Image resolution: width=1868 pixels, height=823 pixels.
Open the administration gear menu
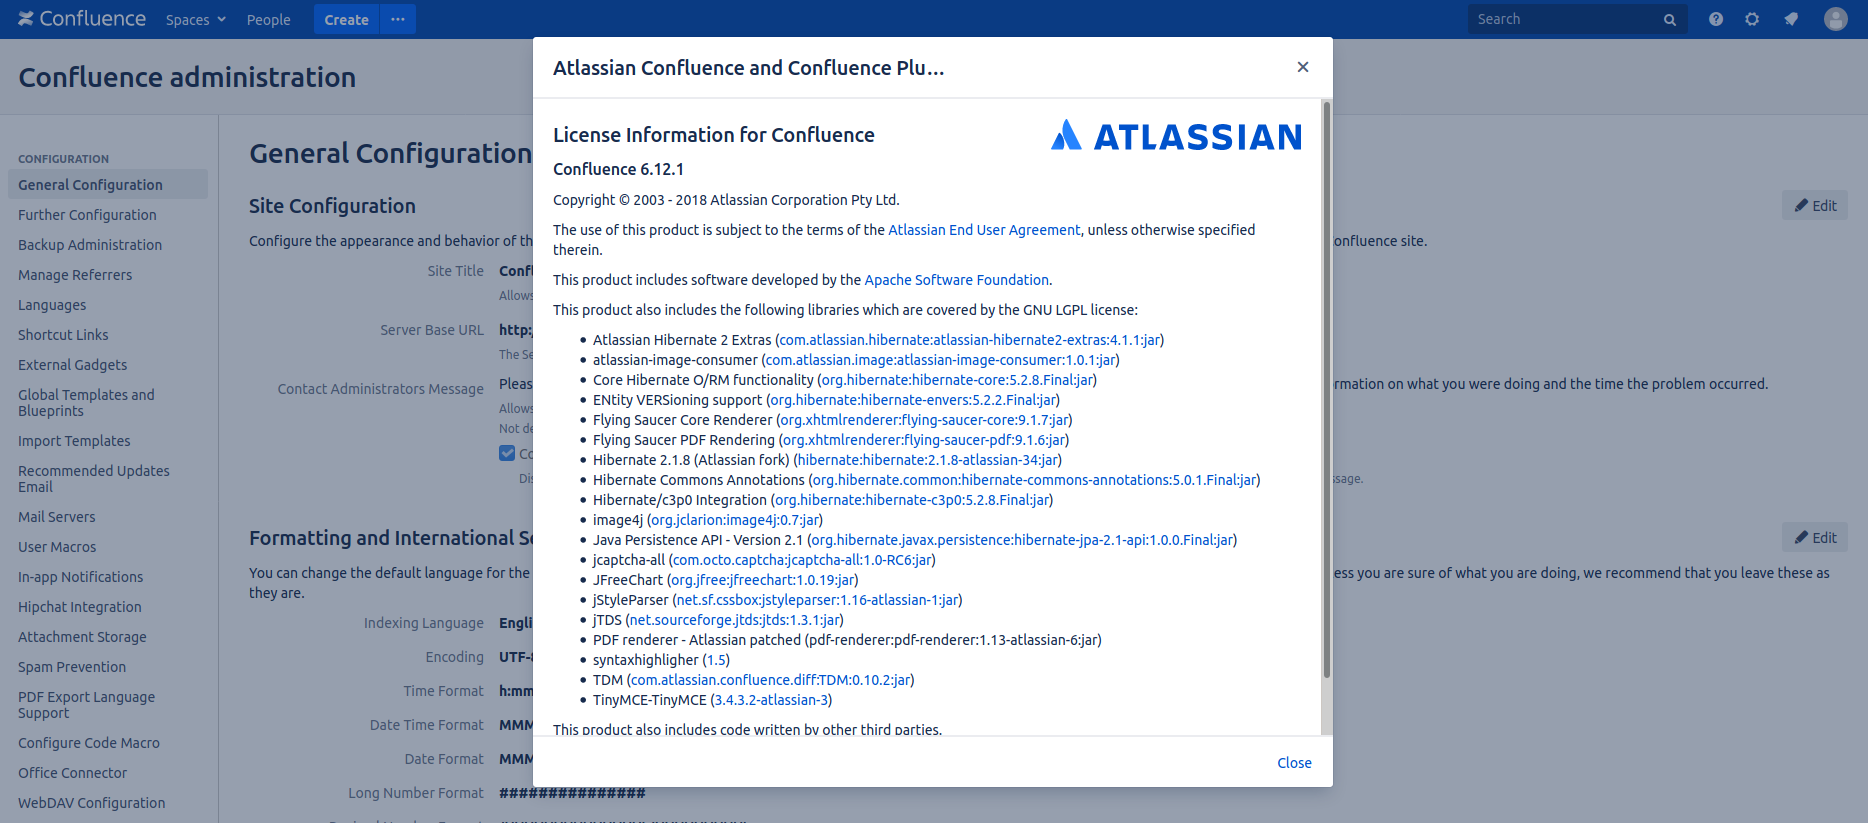(1752, 19)
